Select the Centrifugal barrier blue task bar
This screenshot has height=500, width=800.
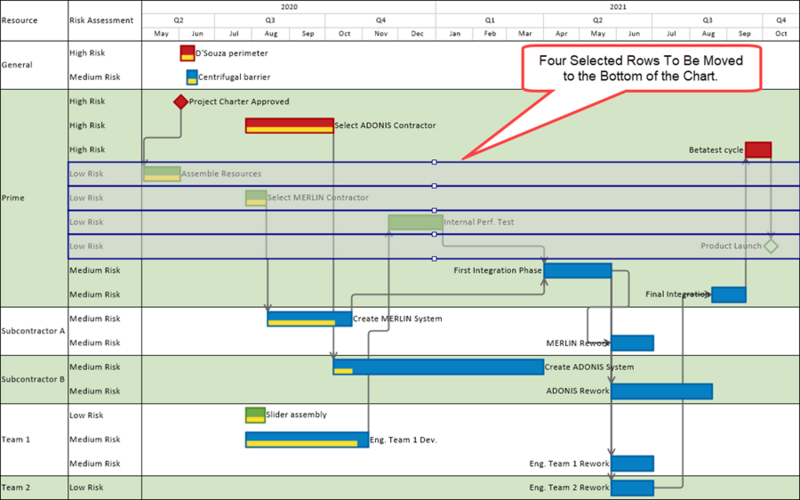pyautogui.click(x=192, y=77)
